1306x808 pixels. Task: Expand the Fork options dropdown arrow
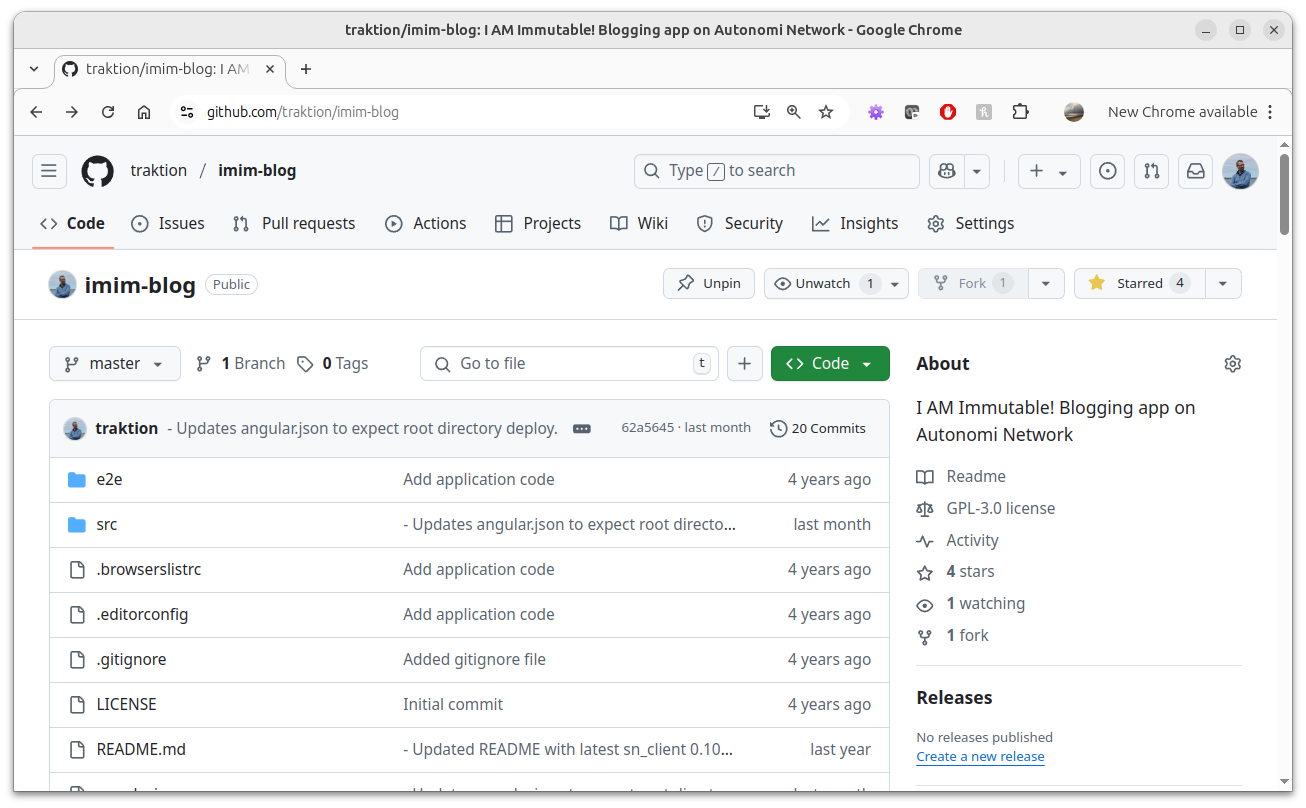coord(1045,284)
